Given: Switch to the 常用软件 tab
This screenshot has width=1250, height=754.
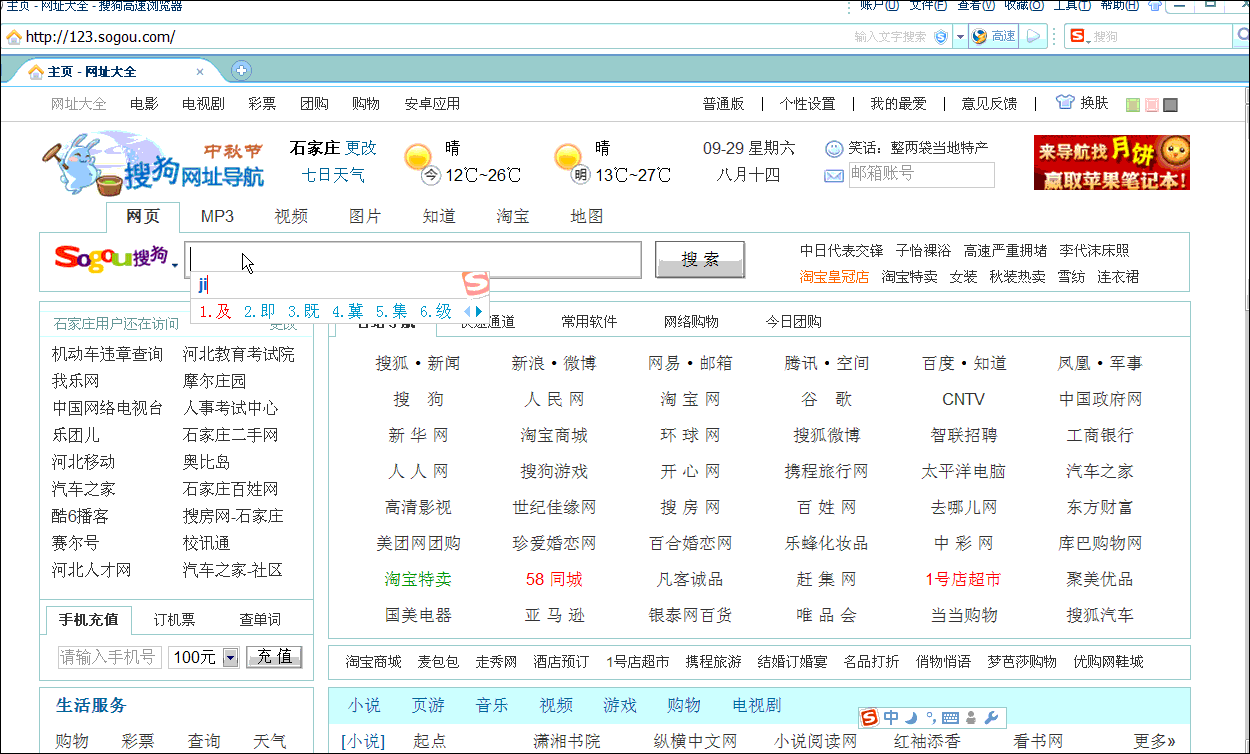Looking at the screenshot, I should (x=589, y=321).
